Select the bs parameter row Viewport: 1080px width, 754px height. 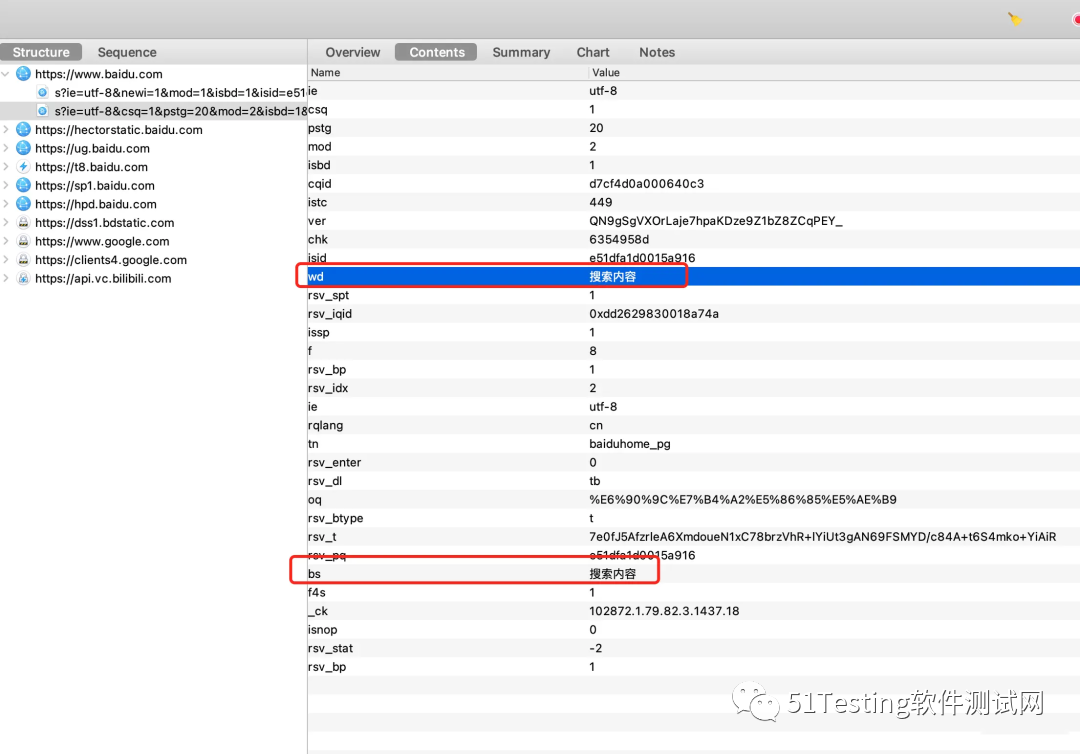coord(694,574)
